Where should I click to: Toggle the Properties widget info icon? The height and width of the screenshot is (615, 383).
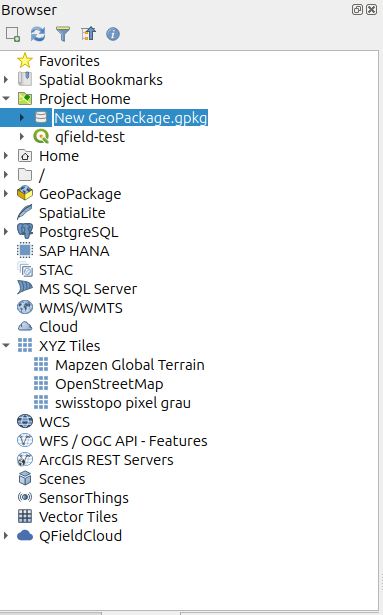(113, 34)
